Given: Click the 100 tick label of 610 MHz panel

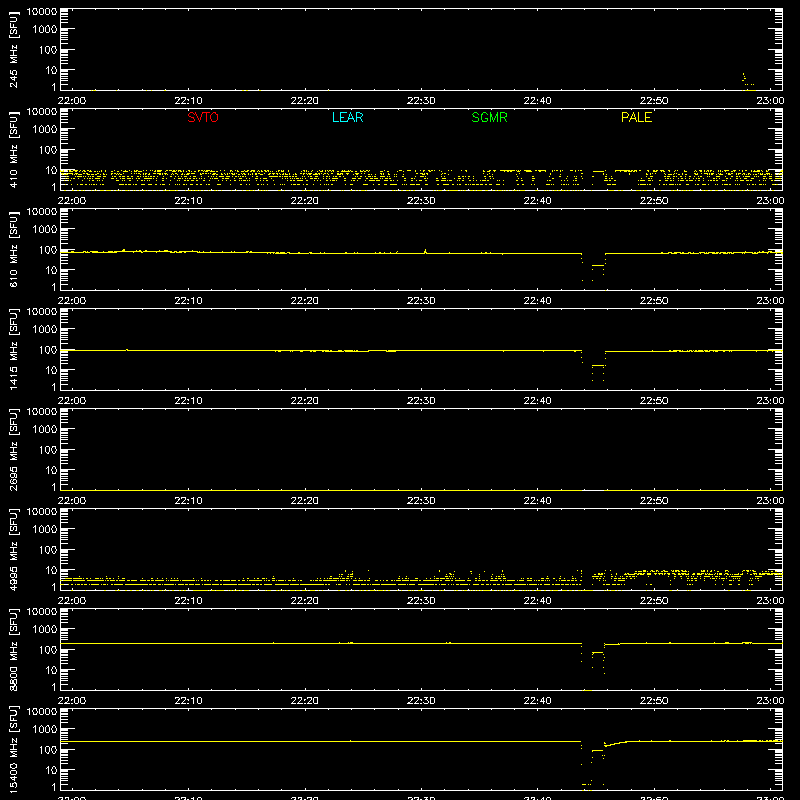Looking at the screenshot, I should (48, 249).
